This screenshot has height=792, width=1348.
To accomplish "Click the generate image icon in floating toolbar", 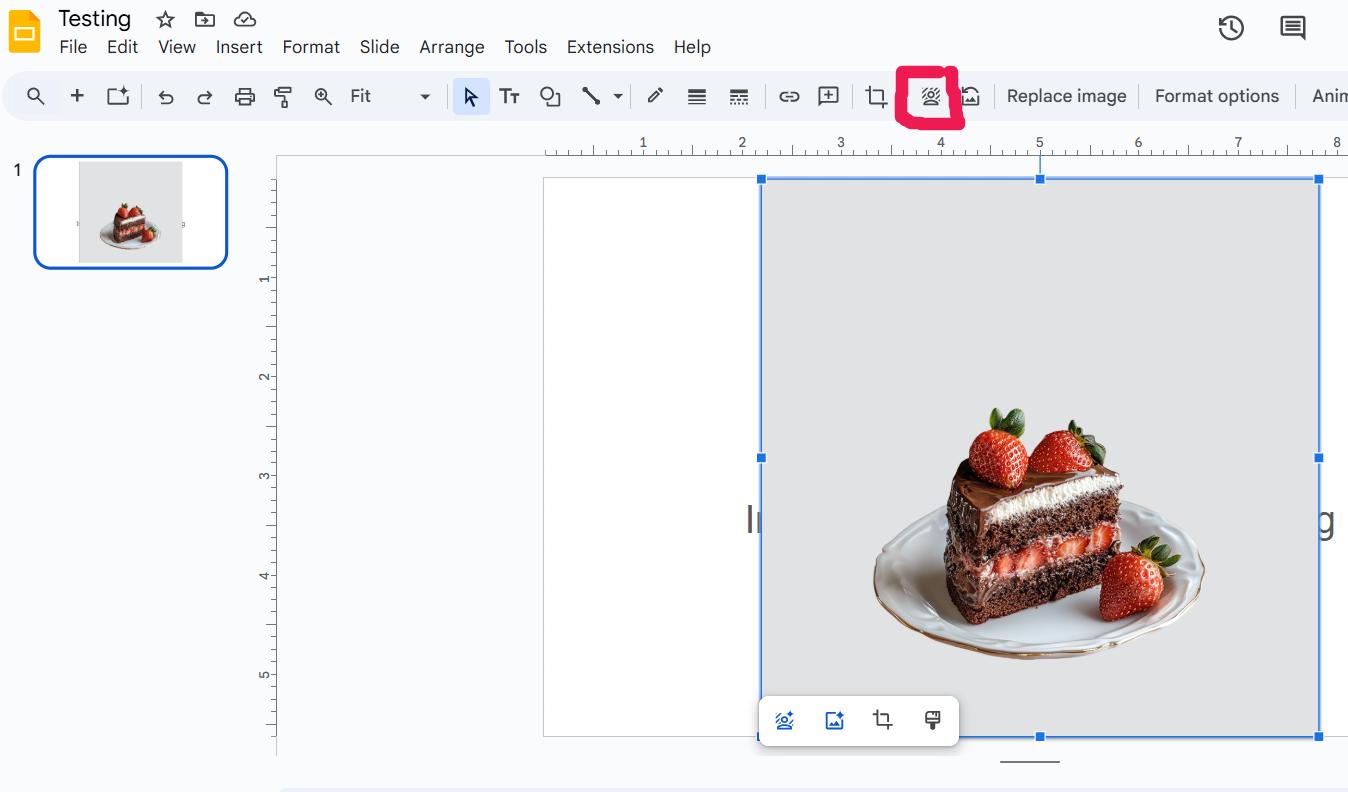I will [834, 720].
